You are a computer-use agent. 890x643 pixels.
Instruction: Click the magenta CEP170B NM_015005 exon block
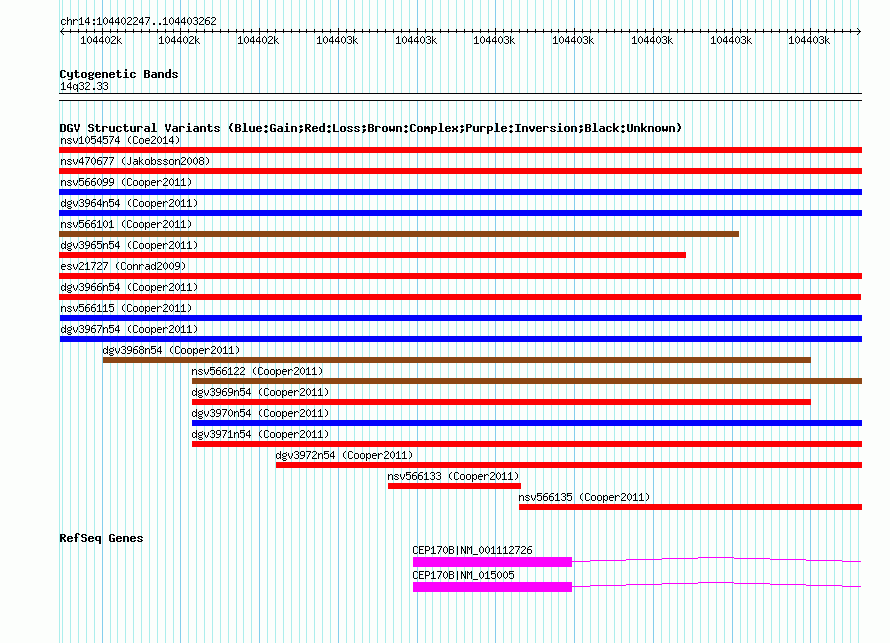(x=492, y=587)
